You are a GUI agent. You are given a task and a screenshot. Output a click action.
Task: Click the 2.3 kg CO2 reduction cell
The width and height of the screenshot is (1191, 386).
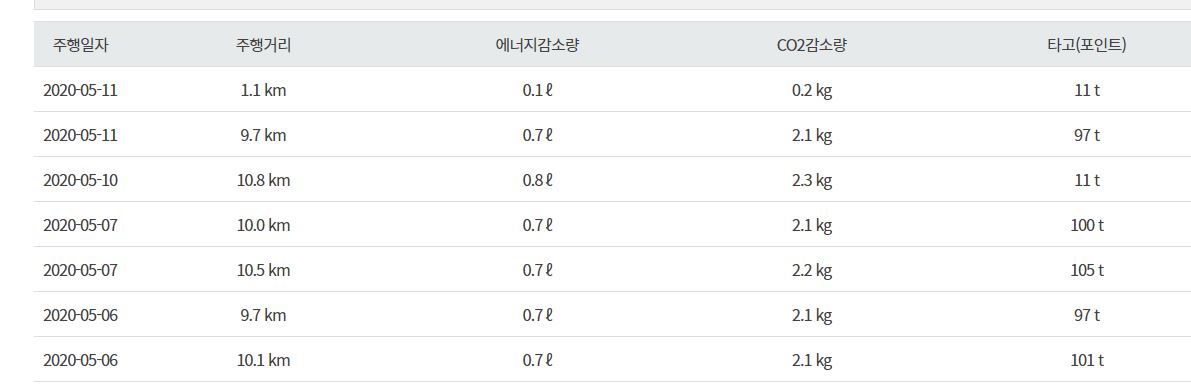coord(812,181)
